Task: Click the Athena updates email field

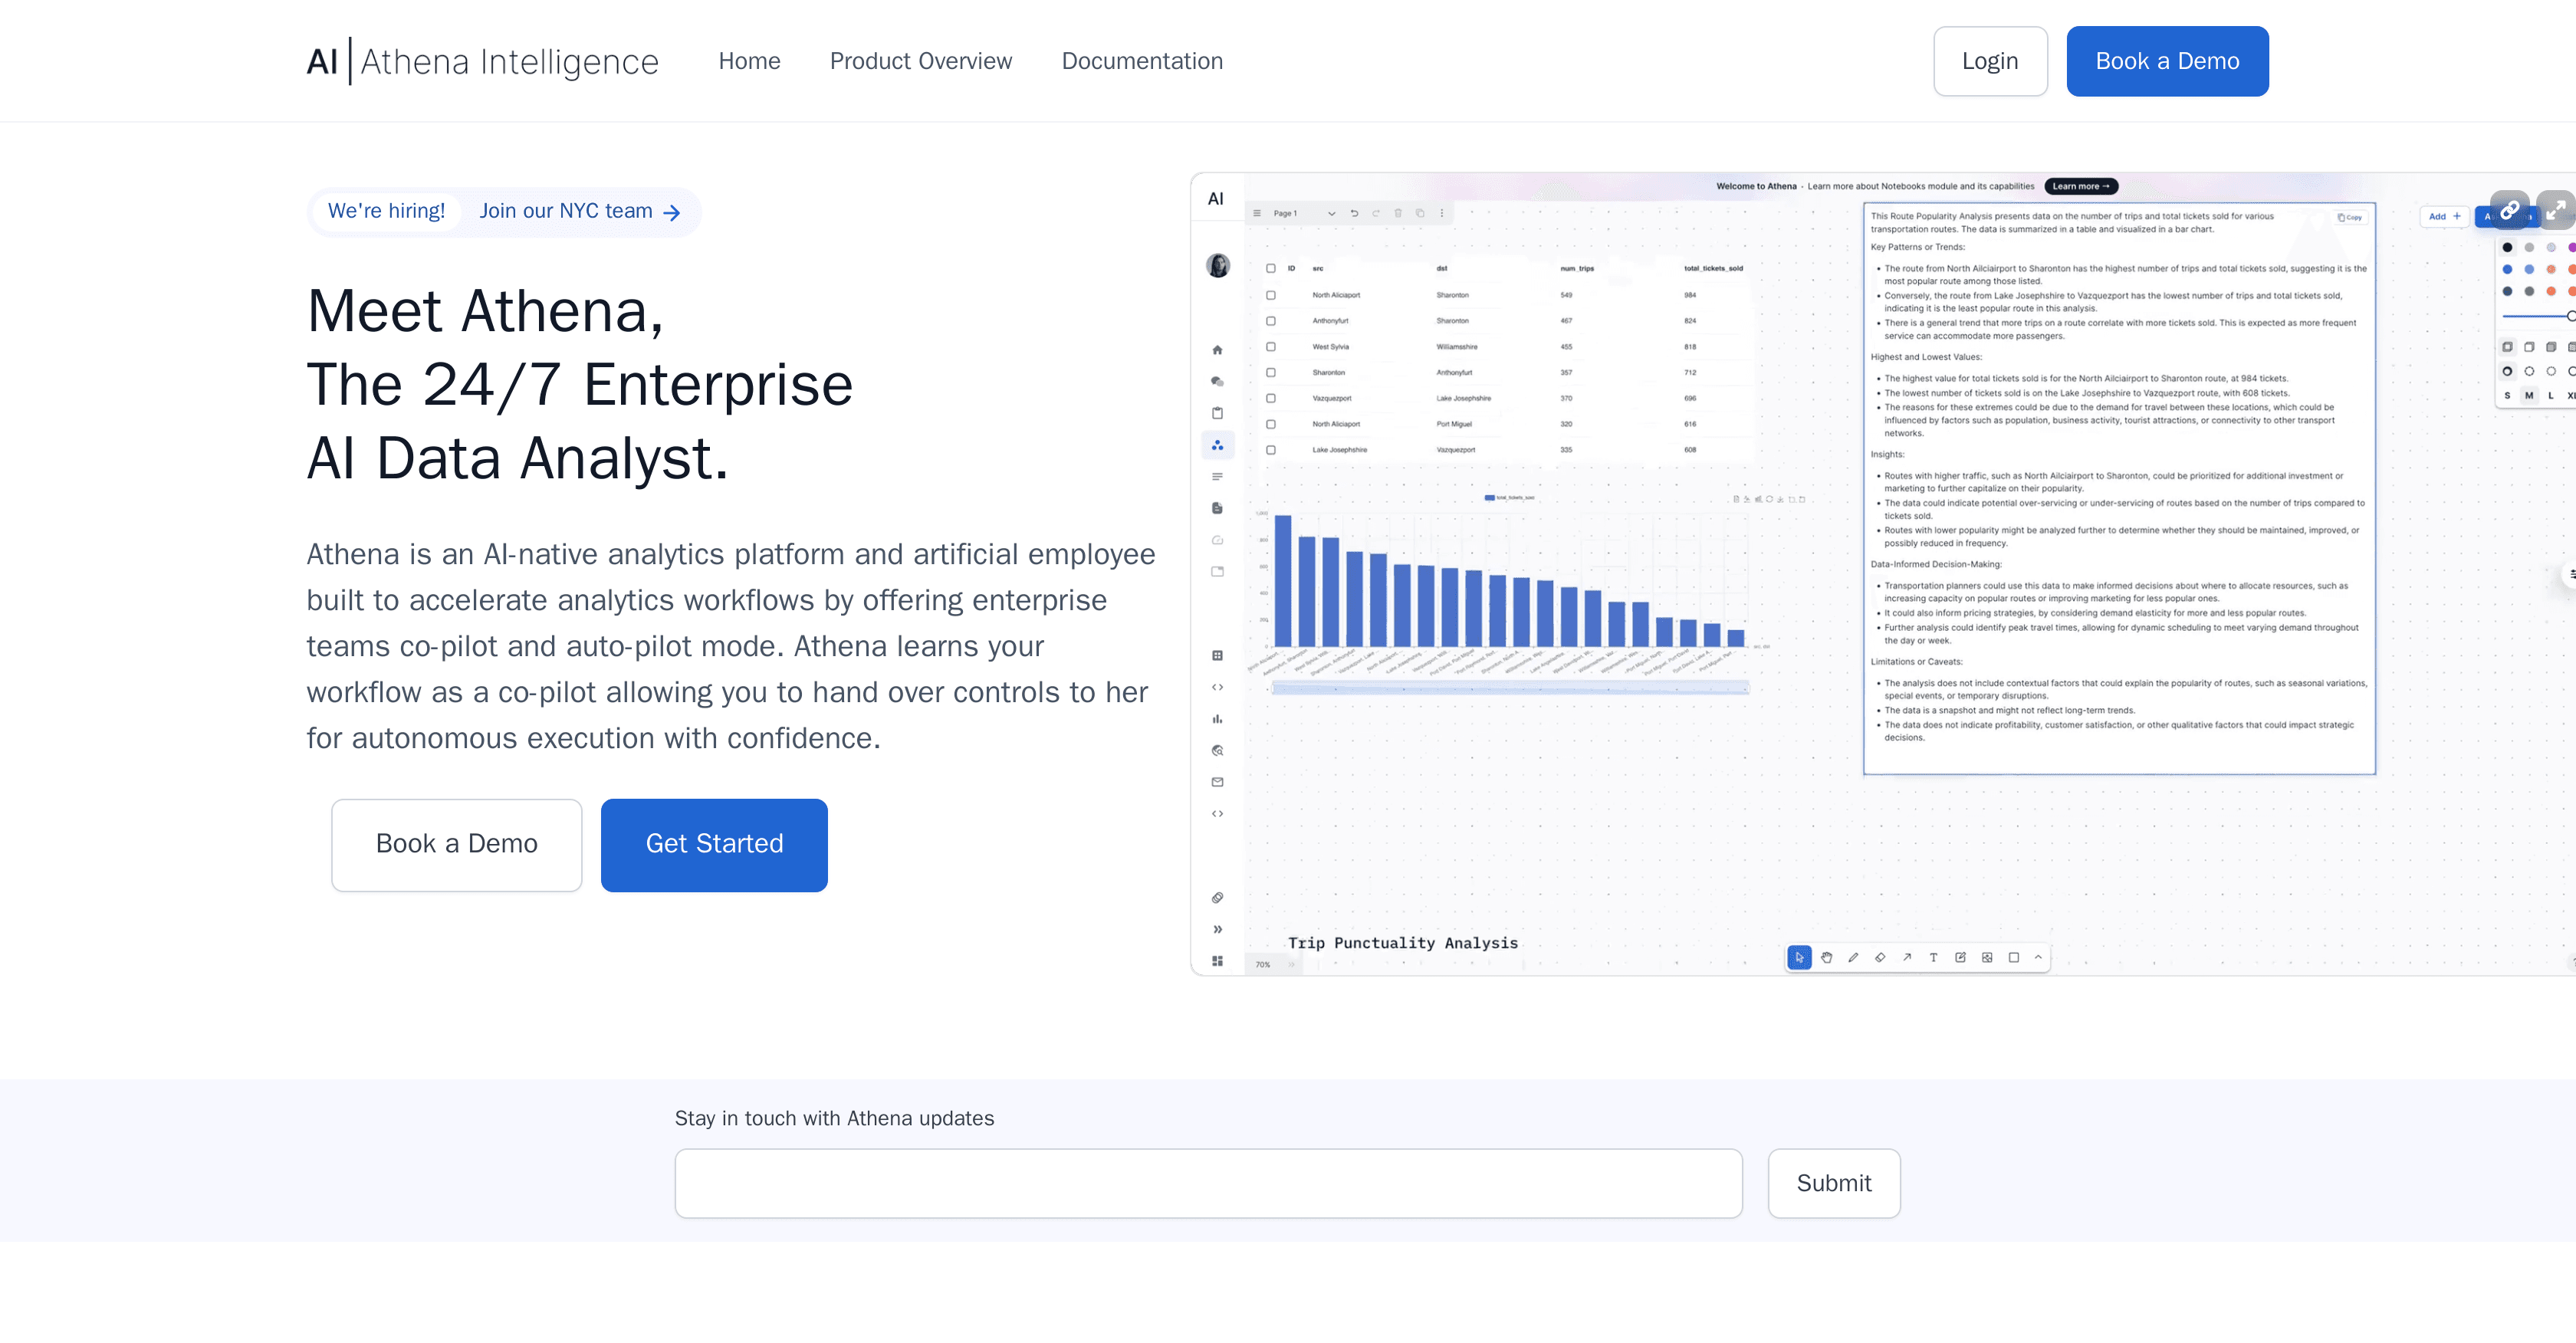Action: (x=1209, y=1183)
